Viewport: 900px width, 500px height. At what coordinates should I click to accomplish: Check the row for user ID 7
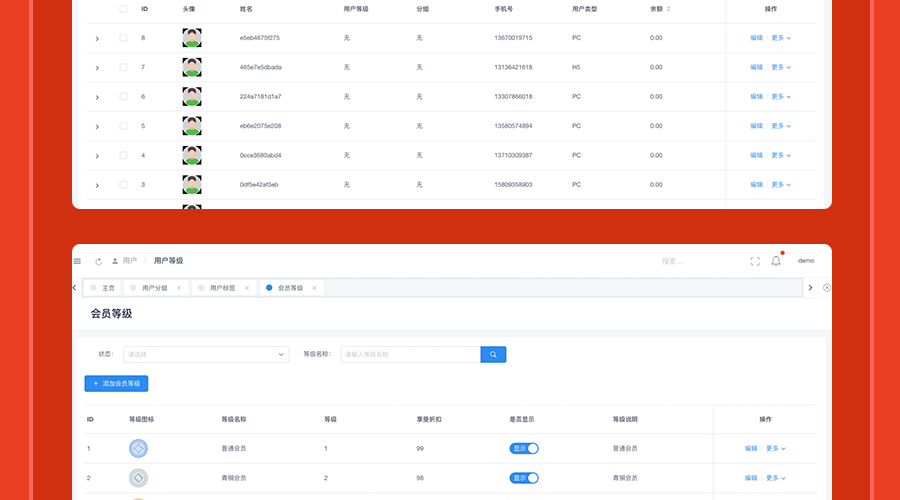(123, 67)
